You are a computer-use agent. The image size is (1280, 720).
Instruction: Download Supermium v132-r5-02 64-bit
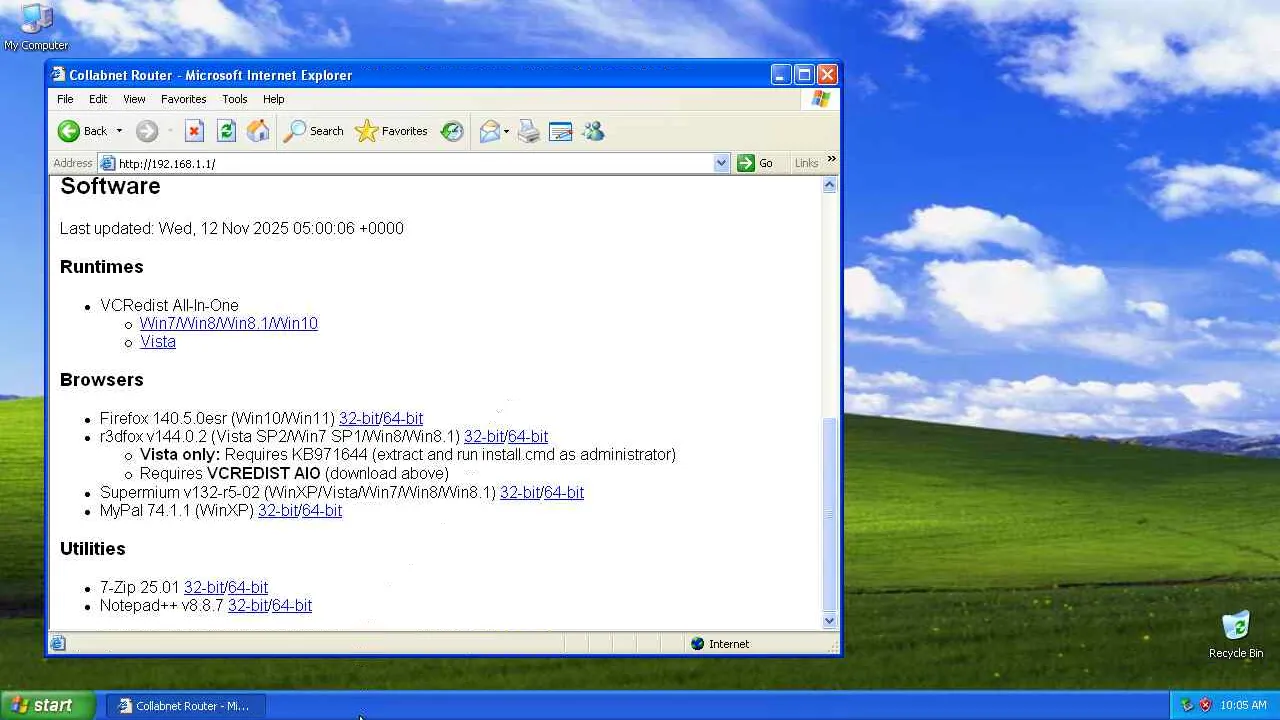click(564, 493)
